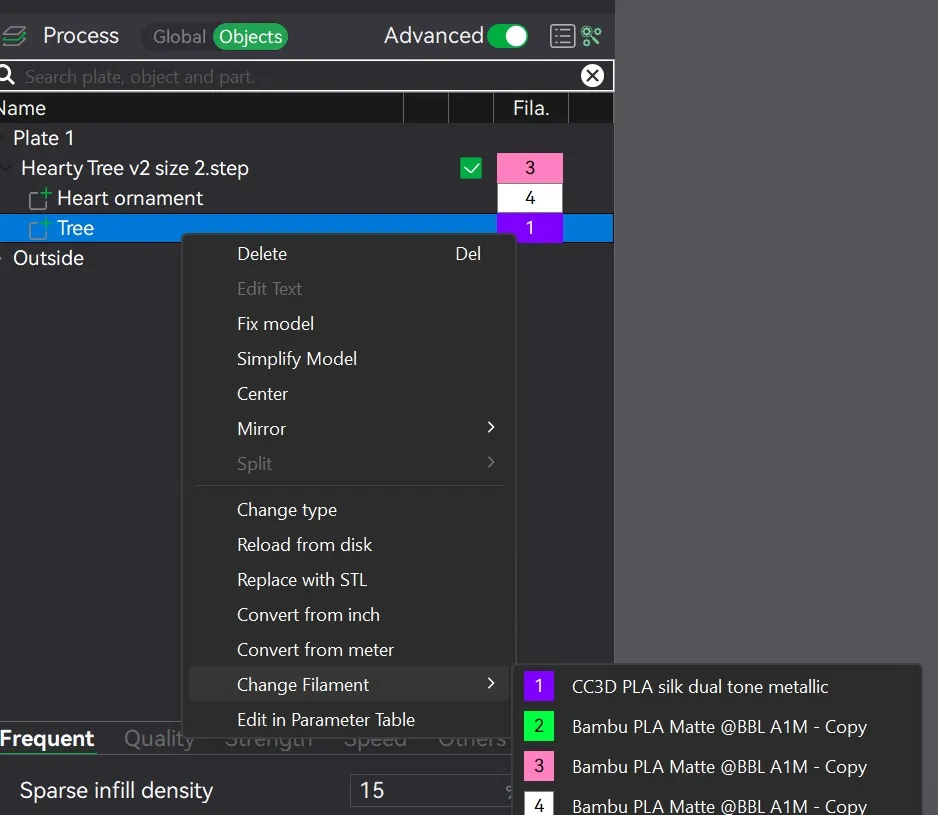Open the parameter table list icon

562,36
